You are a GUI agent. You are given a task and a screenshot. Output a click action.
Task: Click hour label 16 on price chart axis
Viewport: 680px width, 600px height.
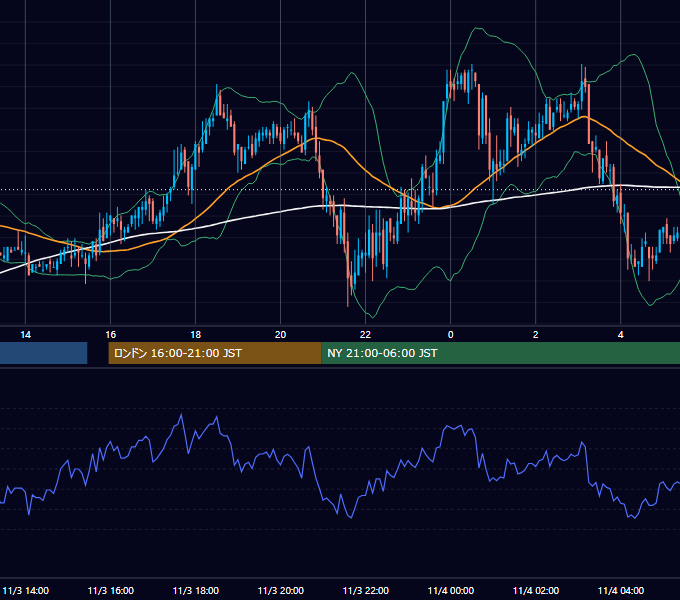[111, 334]
